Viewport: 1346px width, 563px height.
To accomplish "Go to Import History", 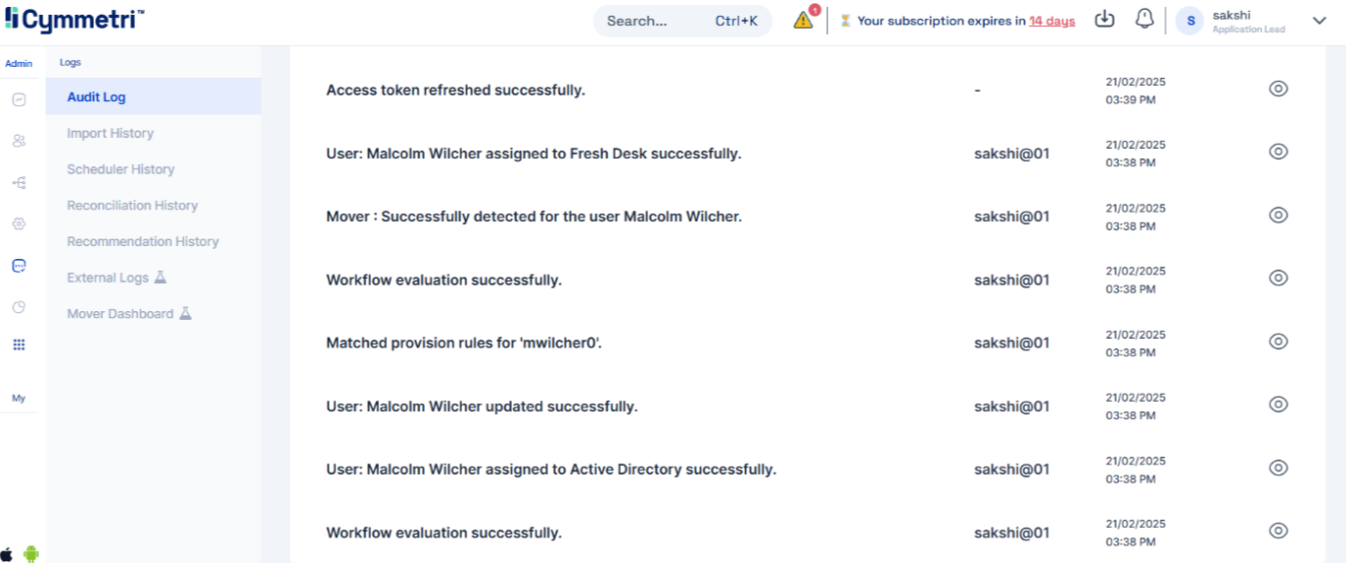I will (110, 133).
